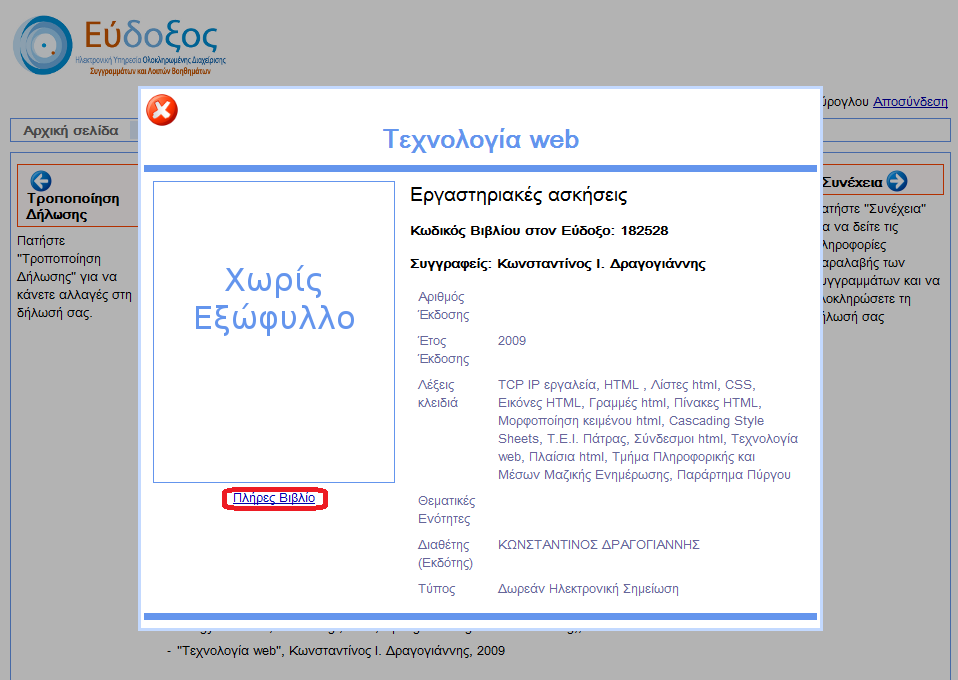
Task: Click the popup title Τεχνολογία web
Action: click(480, 139)
